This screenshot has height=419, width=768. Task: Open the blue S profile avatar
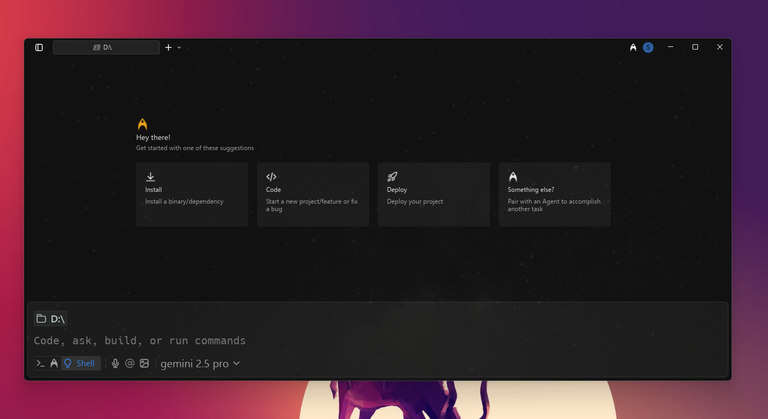[648, 48]
